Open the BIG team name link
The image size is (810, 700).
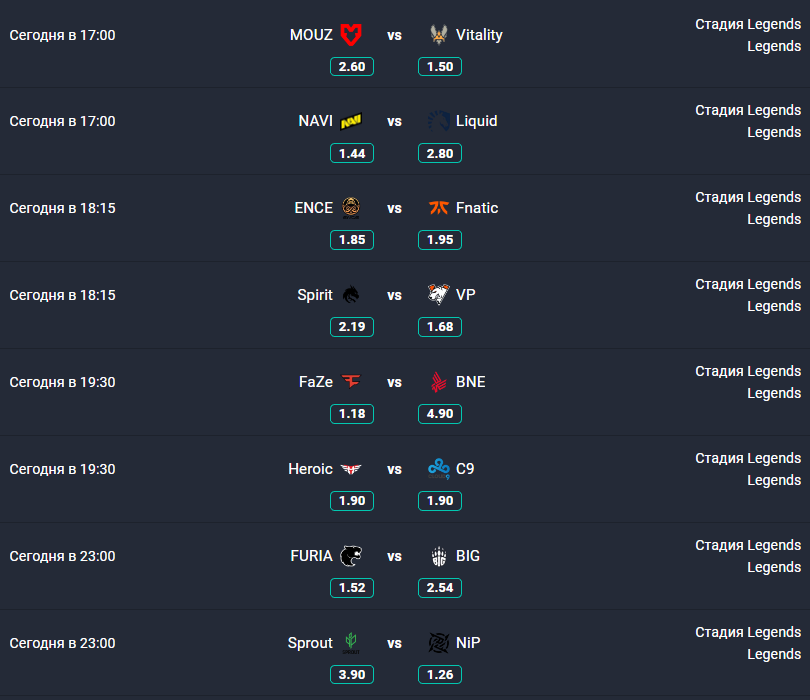(468, 556)
